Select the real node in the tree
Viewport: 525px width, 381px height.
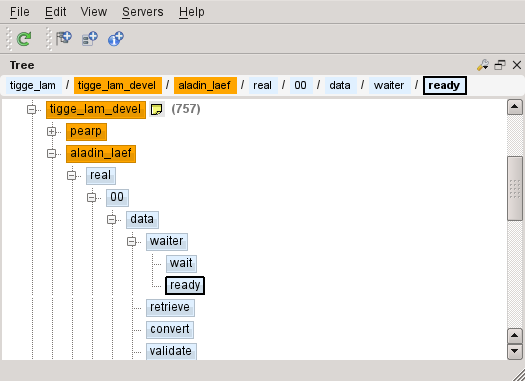pos(101,176)
